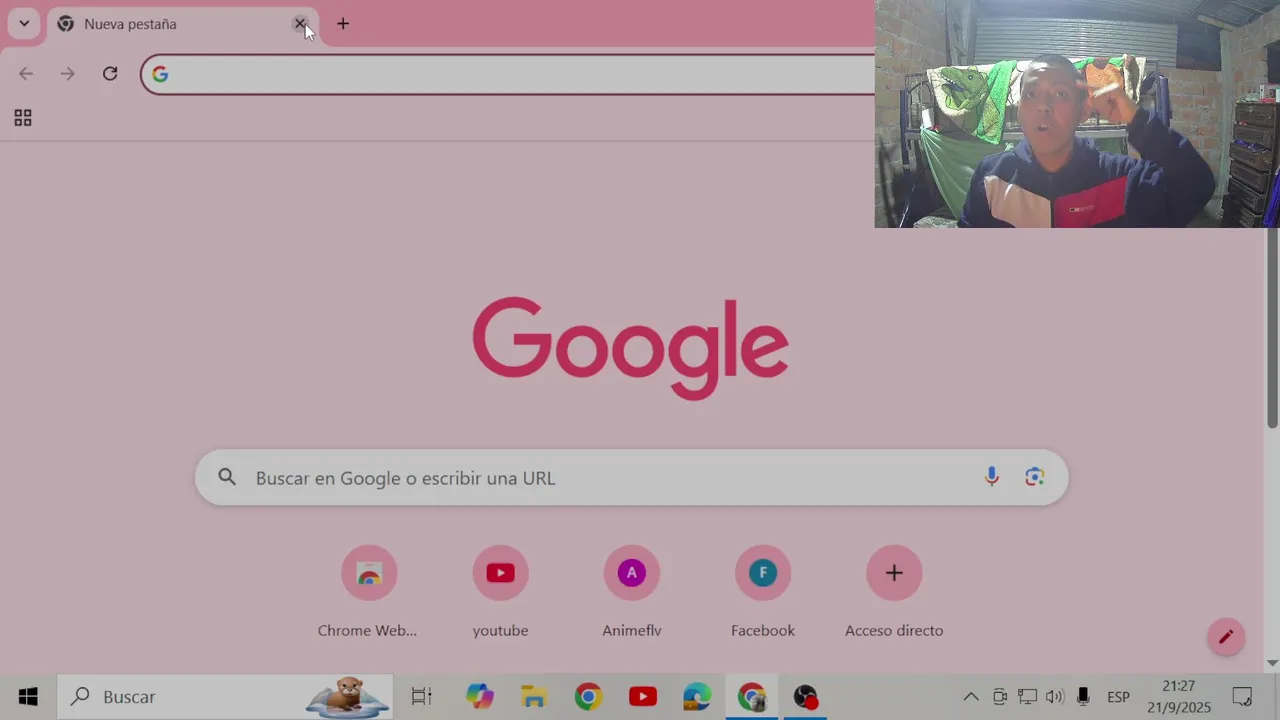Open the youtube shortcut
Image resolution: width=1280 pixels, height=720 pixels.
click(x=500, y=591)
